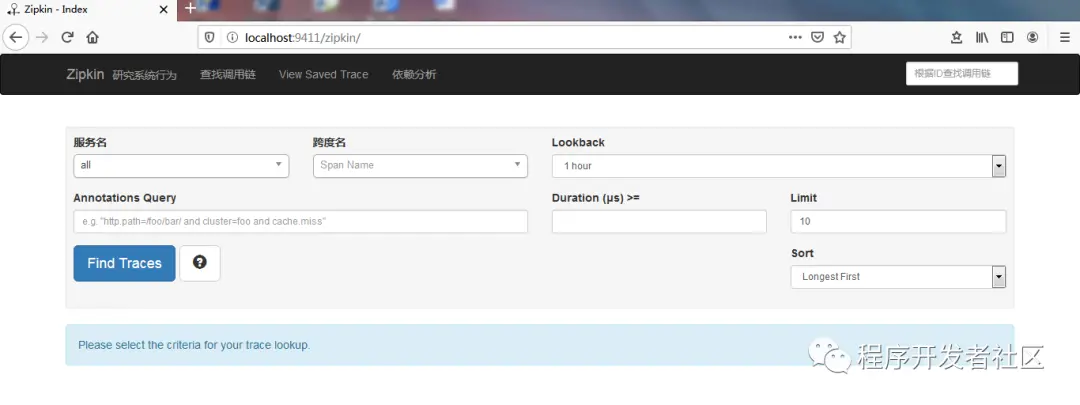Toggle the sidebar view icon
The image size is (1080, 405).
(x=1007, y=37)
